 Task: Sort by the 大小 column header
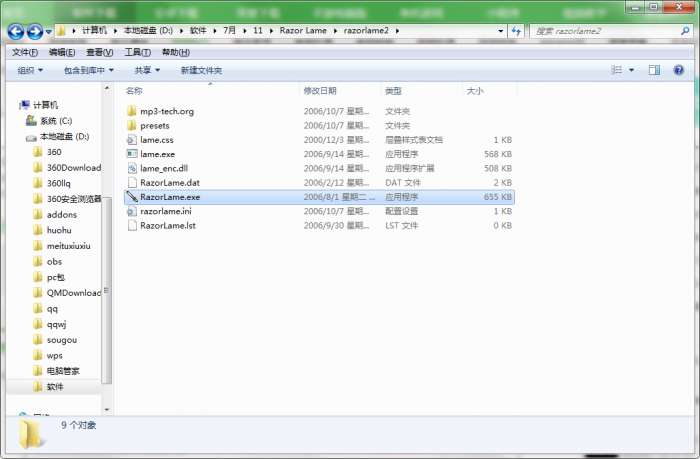coord(475,91)
